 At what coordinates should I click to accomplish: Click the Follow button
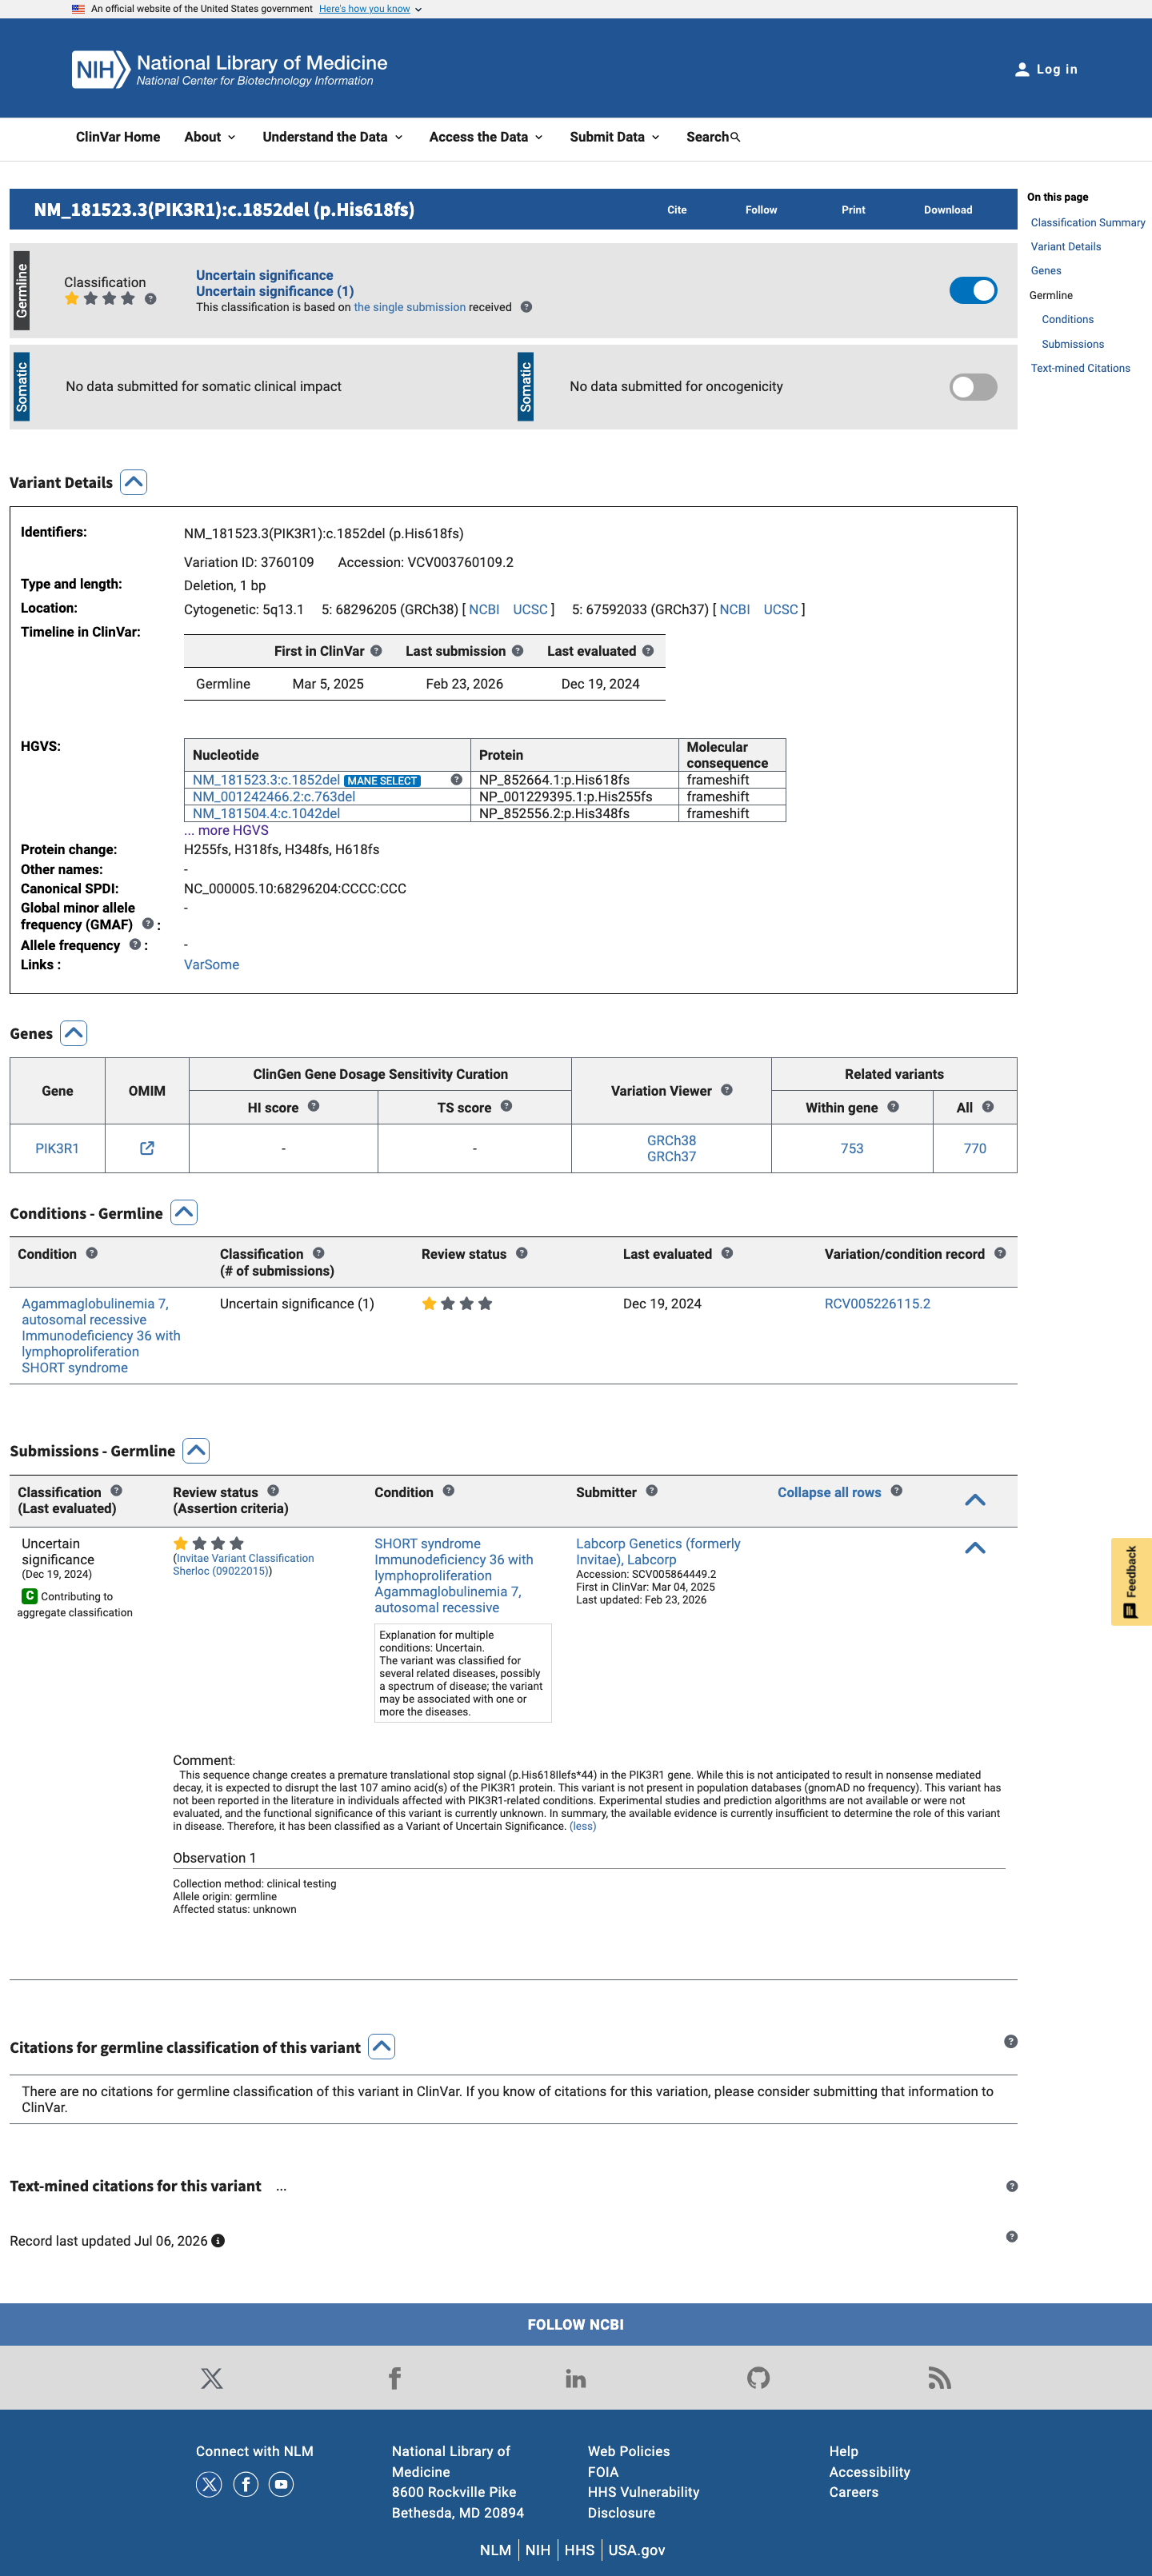(761, 210)
